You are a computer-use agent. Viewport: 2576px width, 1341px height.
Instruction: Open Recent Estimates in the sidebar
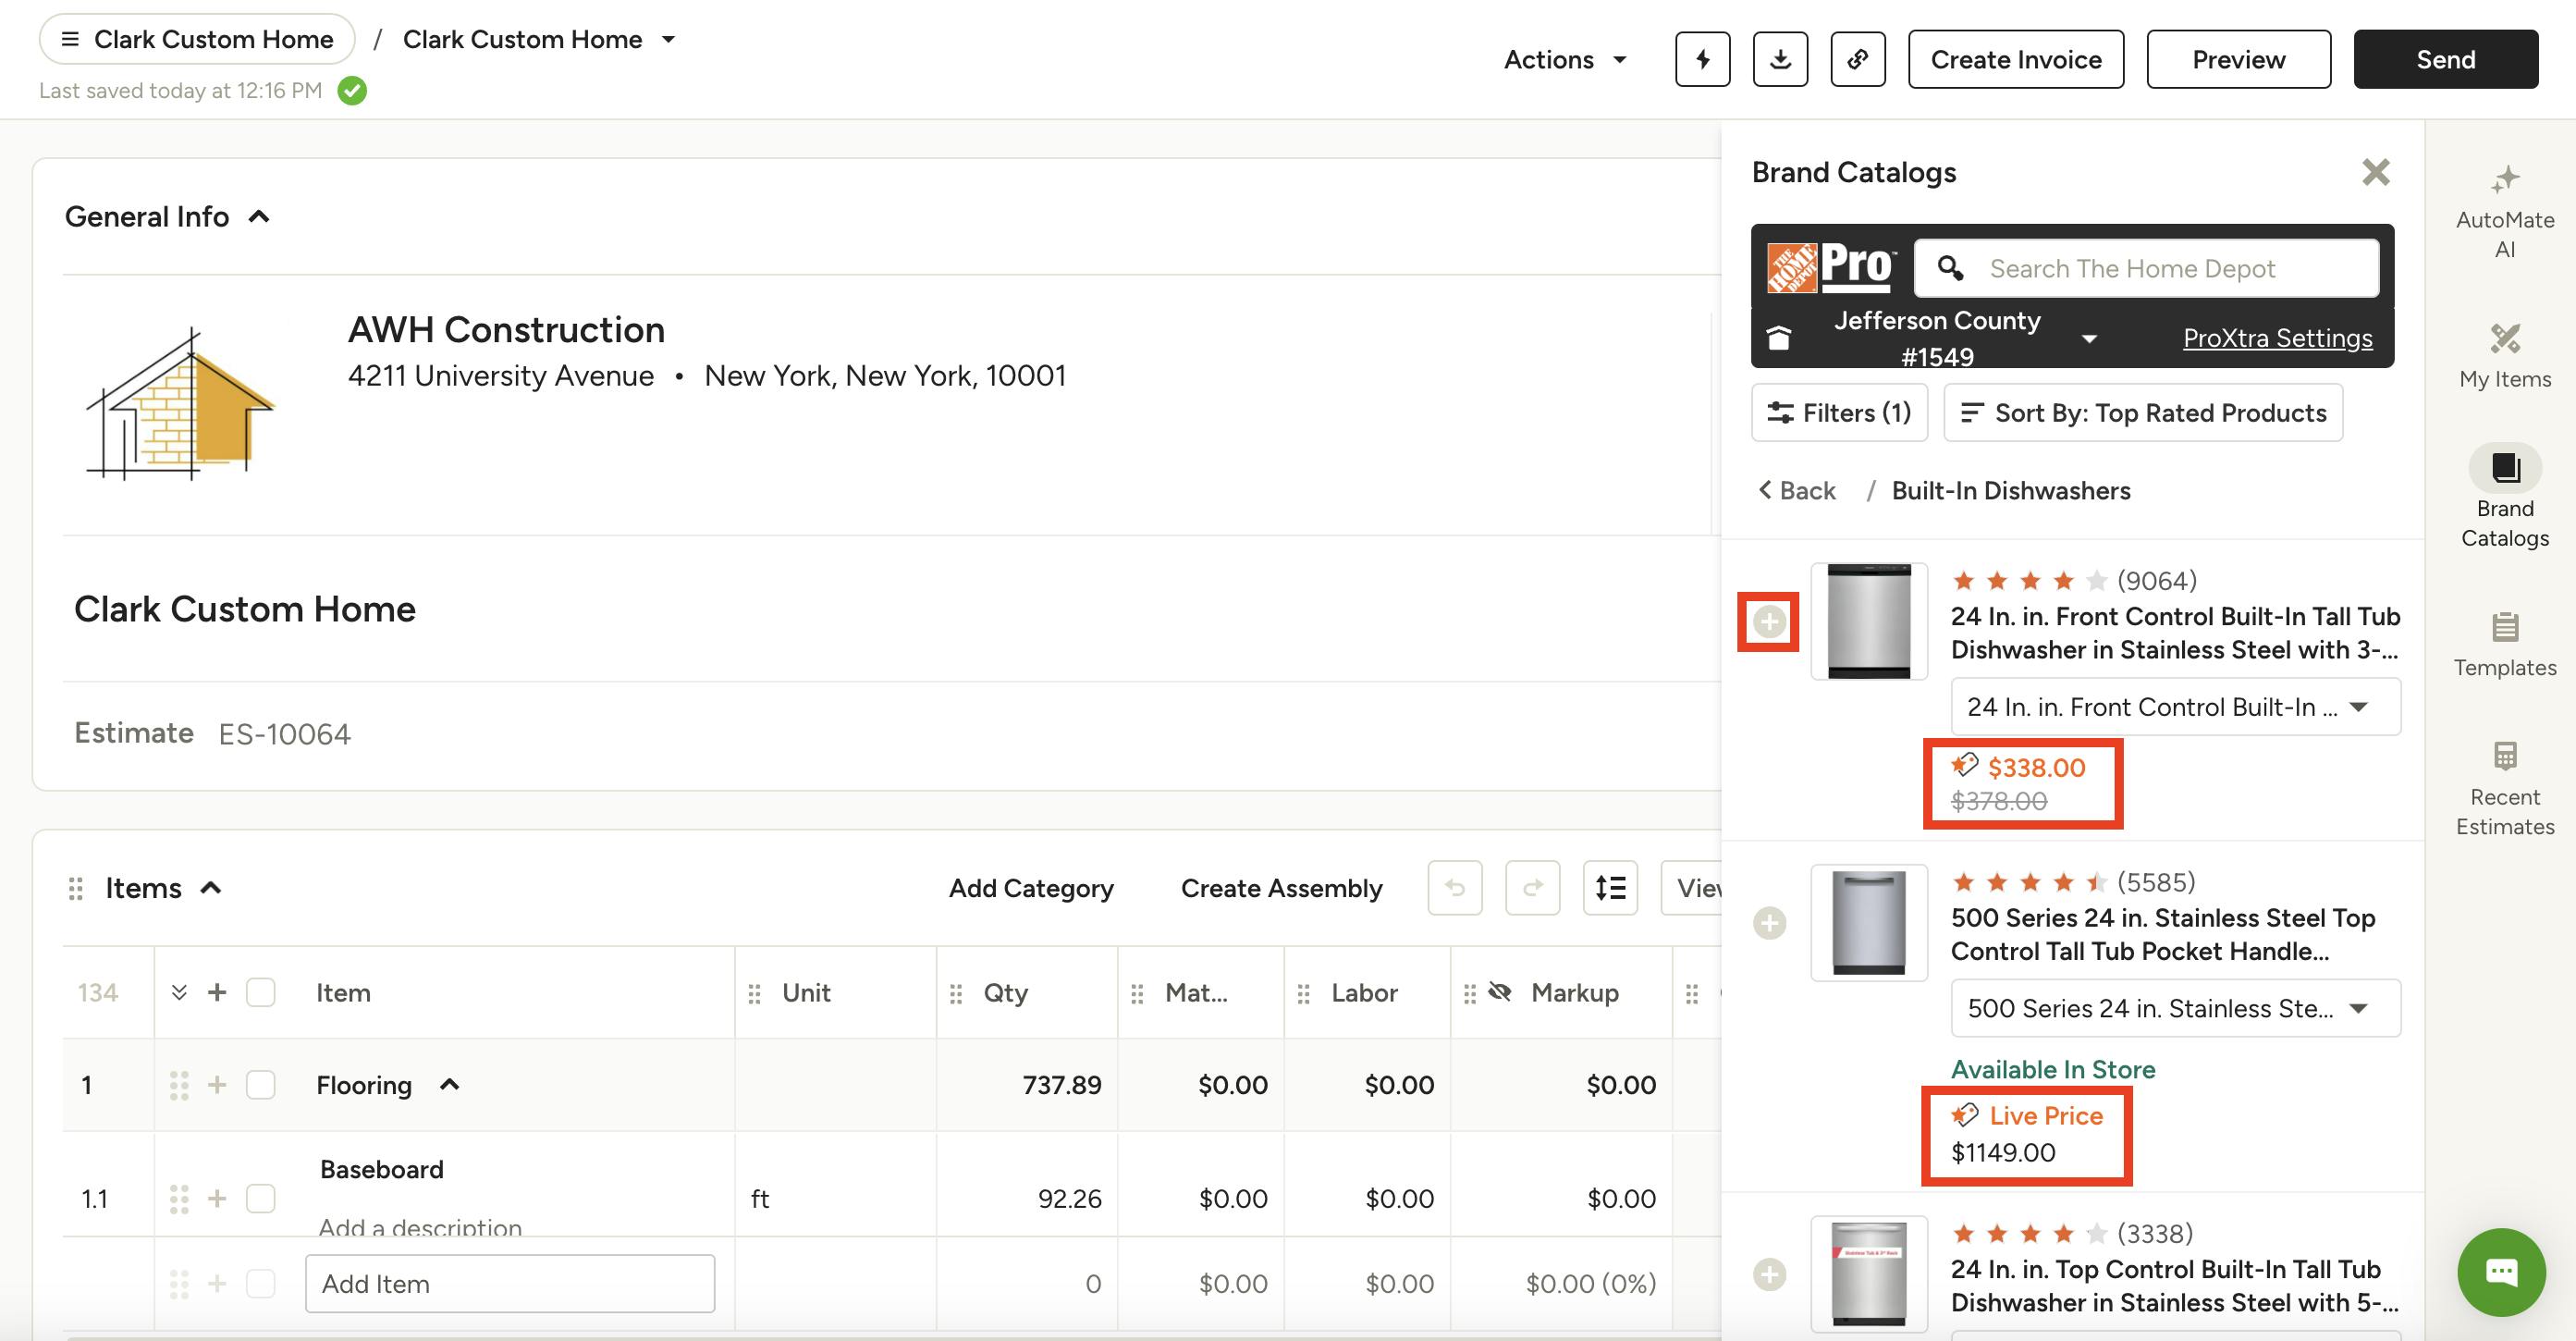[2505, 789]
